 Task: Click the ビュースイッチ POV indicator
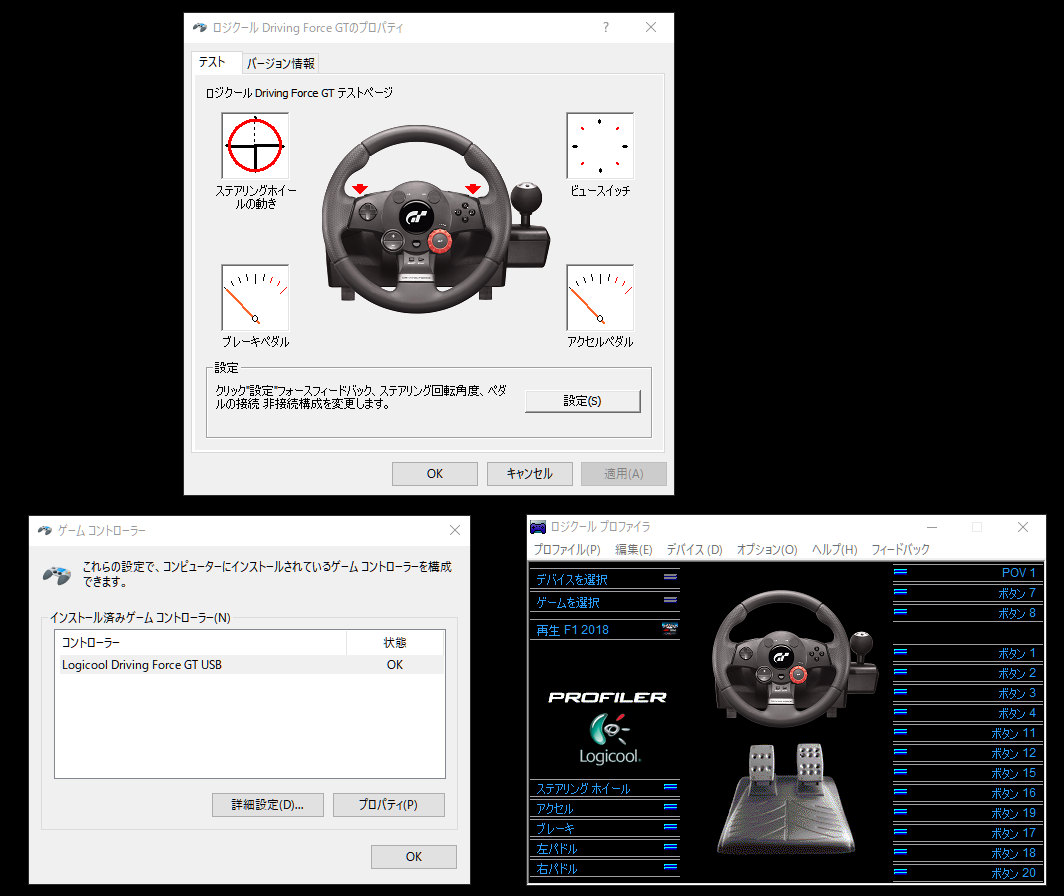(x=600, y=145)
